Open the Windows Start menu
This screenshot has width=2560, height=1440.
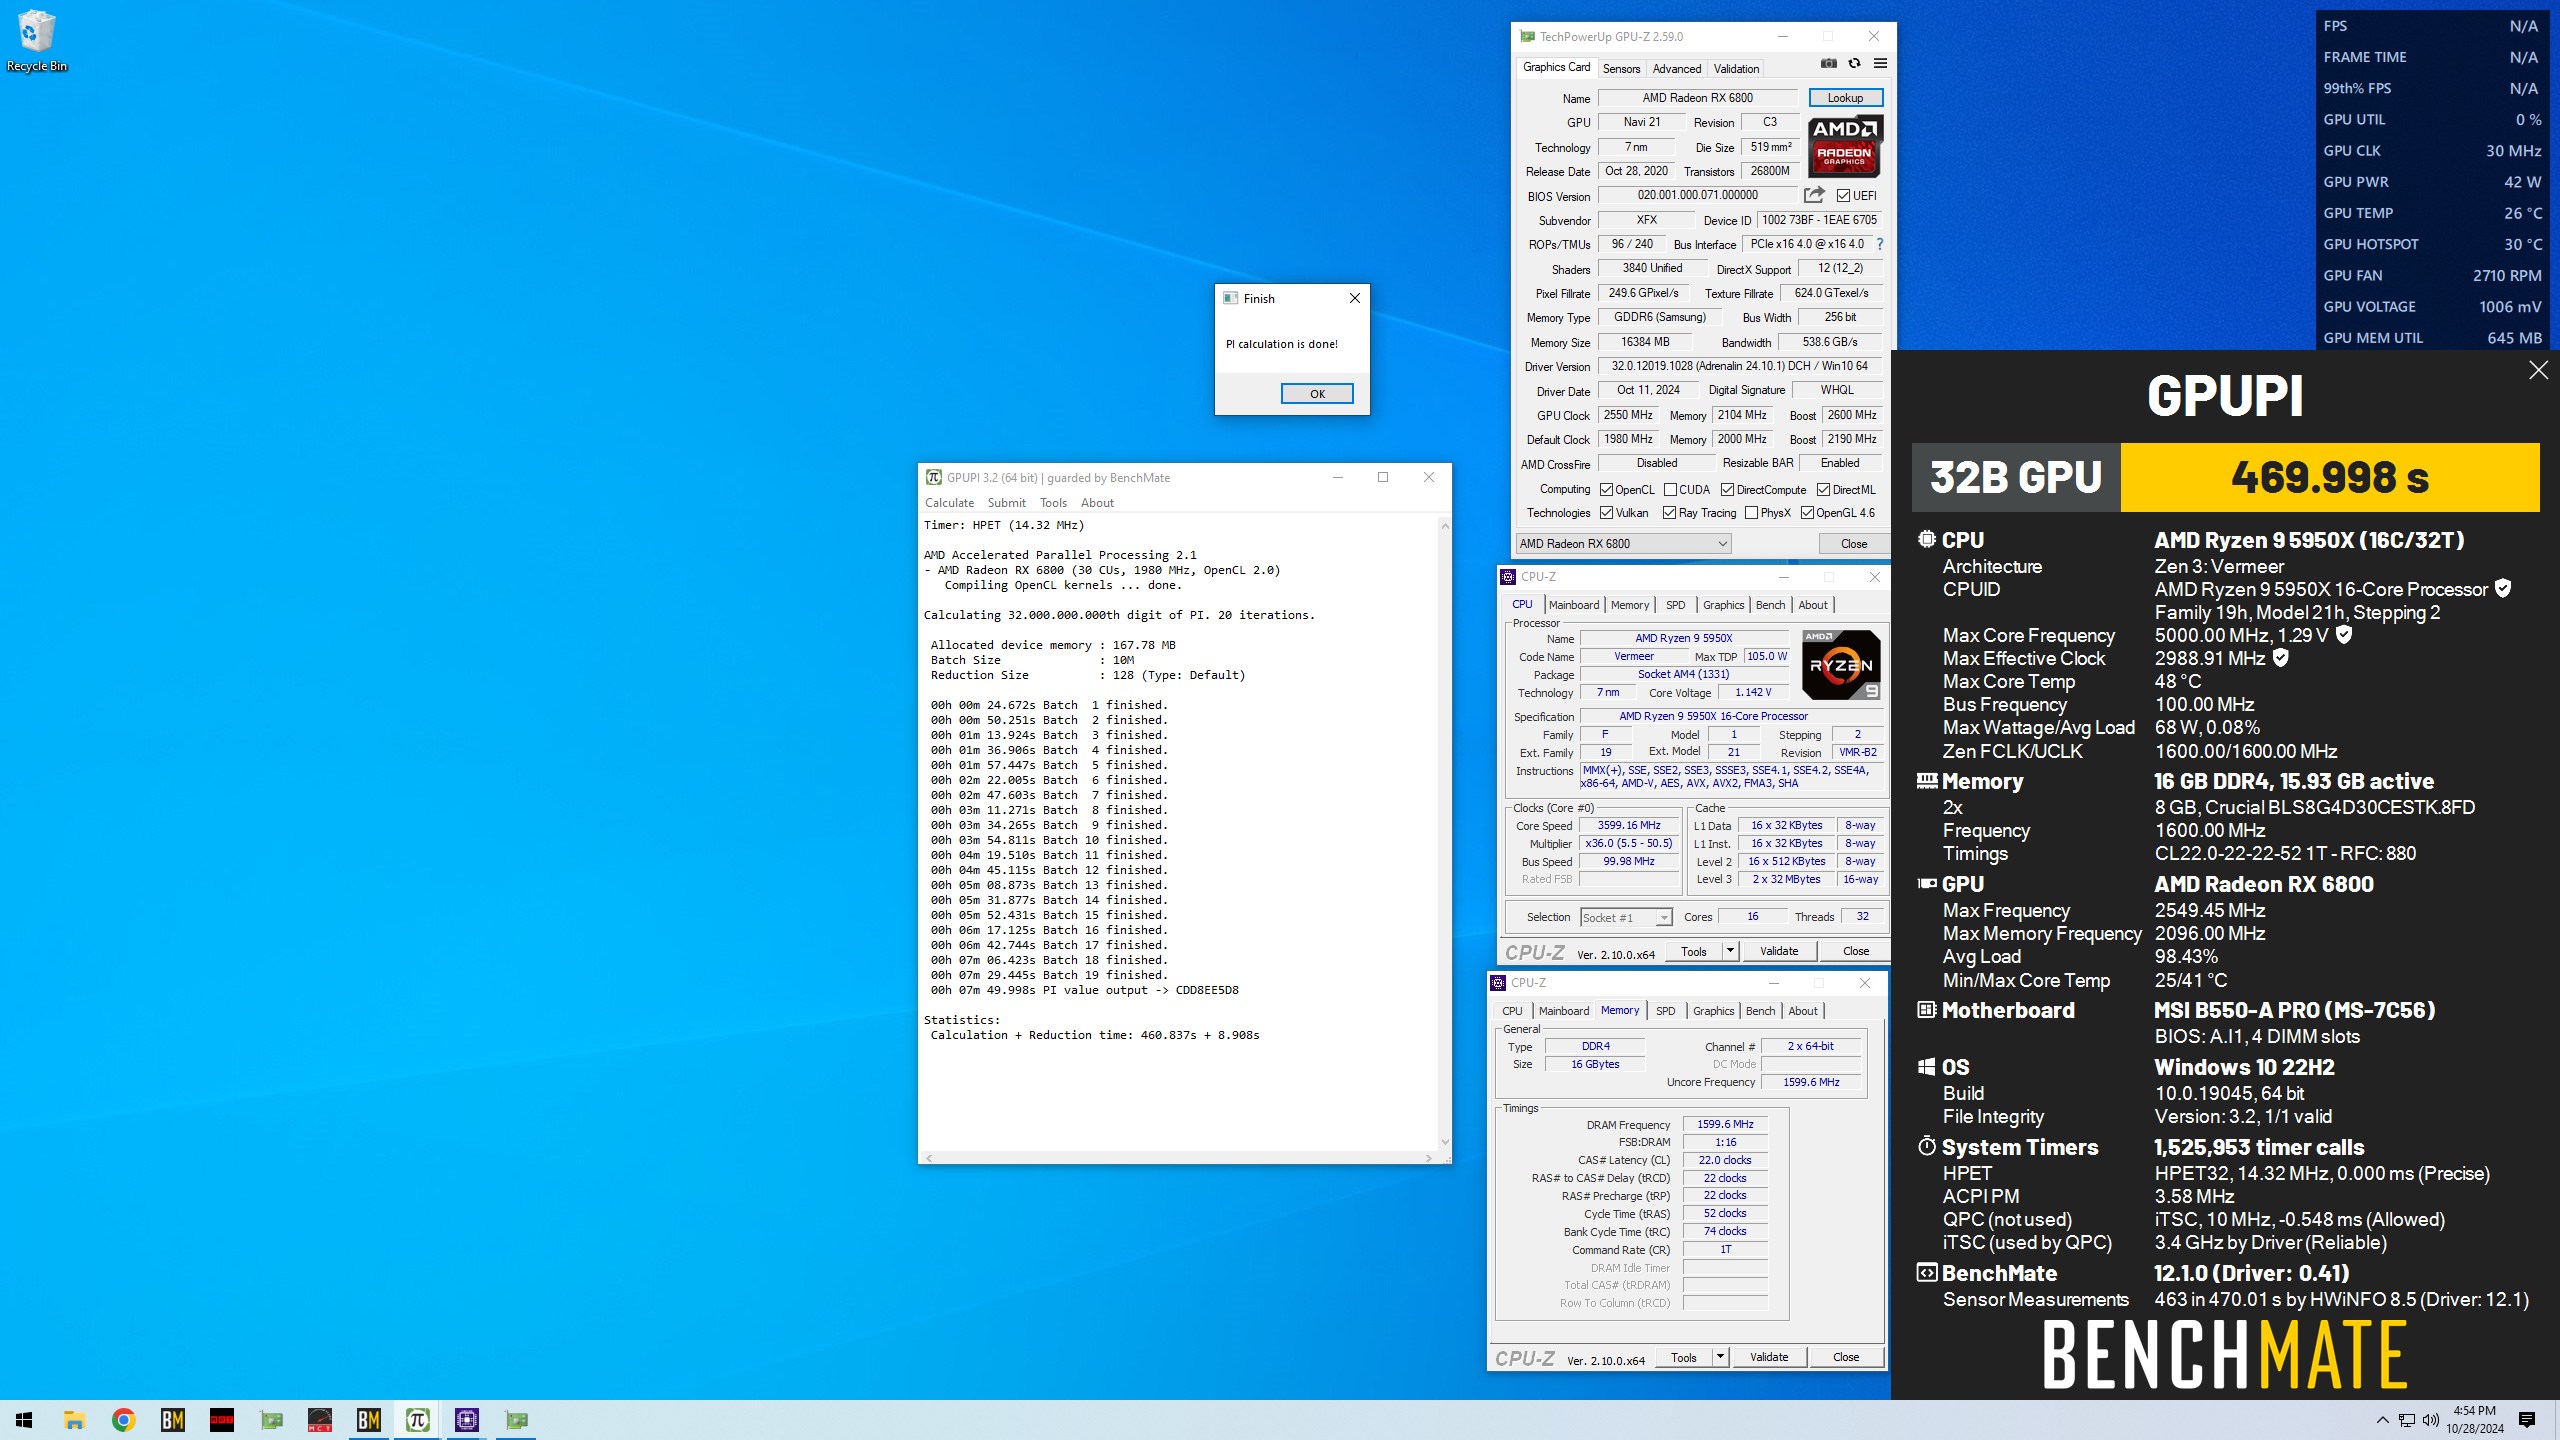(x=24, y=1420)
